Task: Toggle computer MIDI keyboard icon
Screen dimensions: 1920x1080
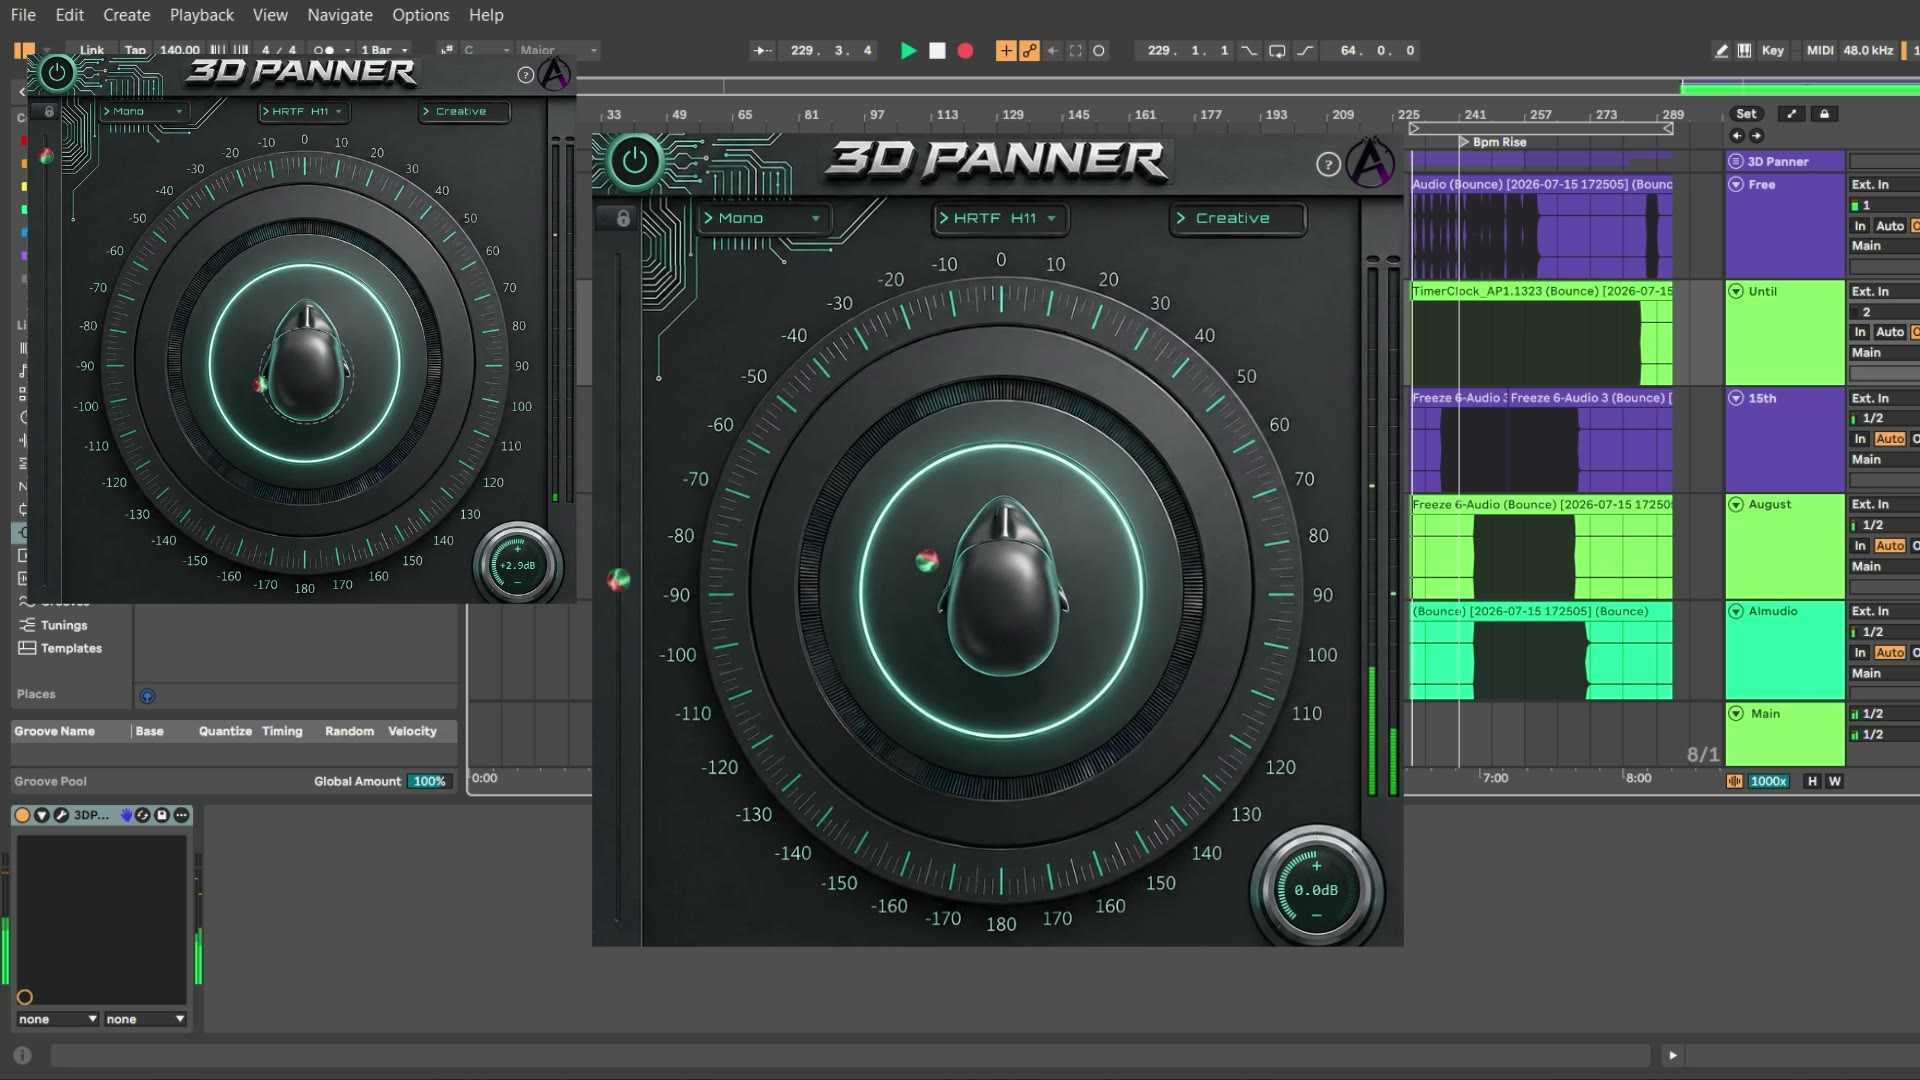Action: [x=1744, y=50]
